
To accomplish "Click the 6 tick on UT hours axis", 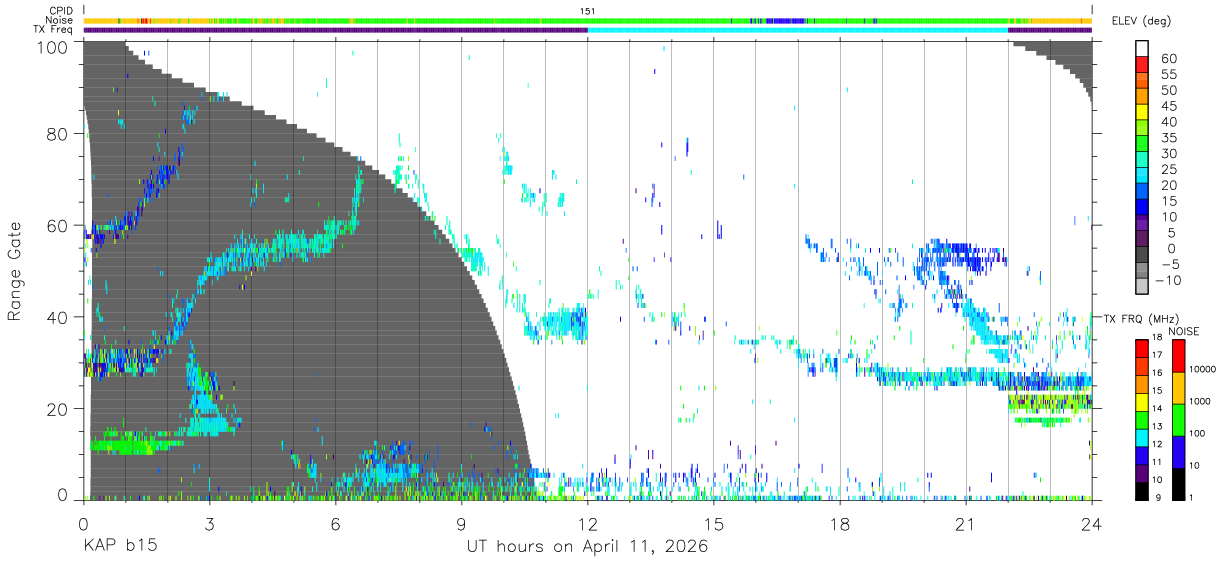I will [x=335, y=524].
